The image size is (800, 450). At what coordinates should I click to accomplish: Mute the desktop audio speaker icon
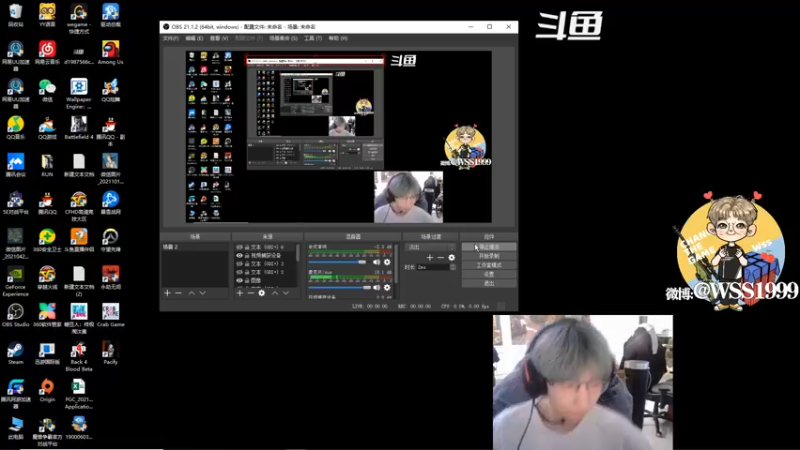tap(377, 262)
